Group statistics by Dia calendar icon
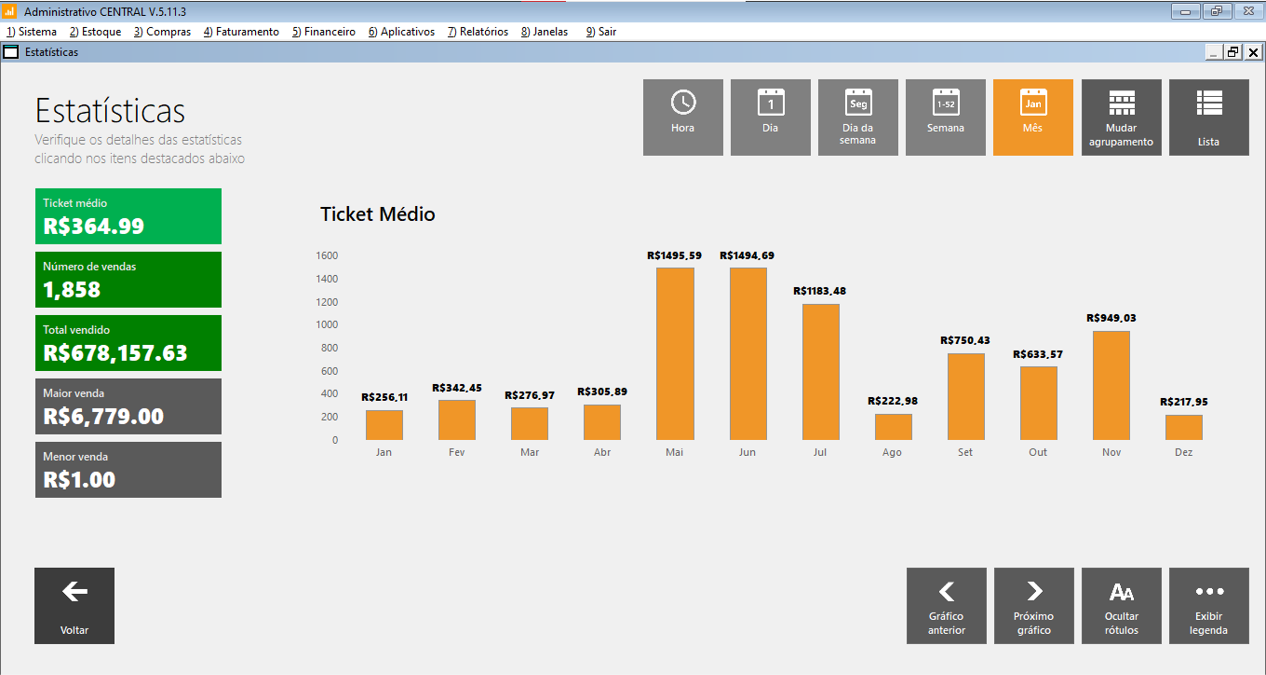The width and height of the screenshot is (1266, 675). click(x=770, y=117)
